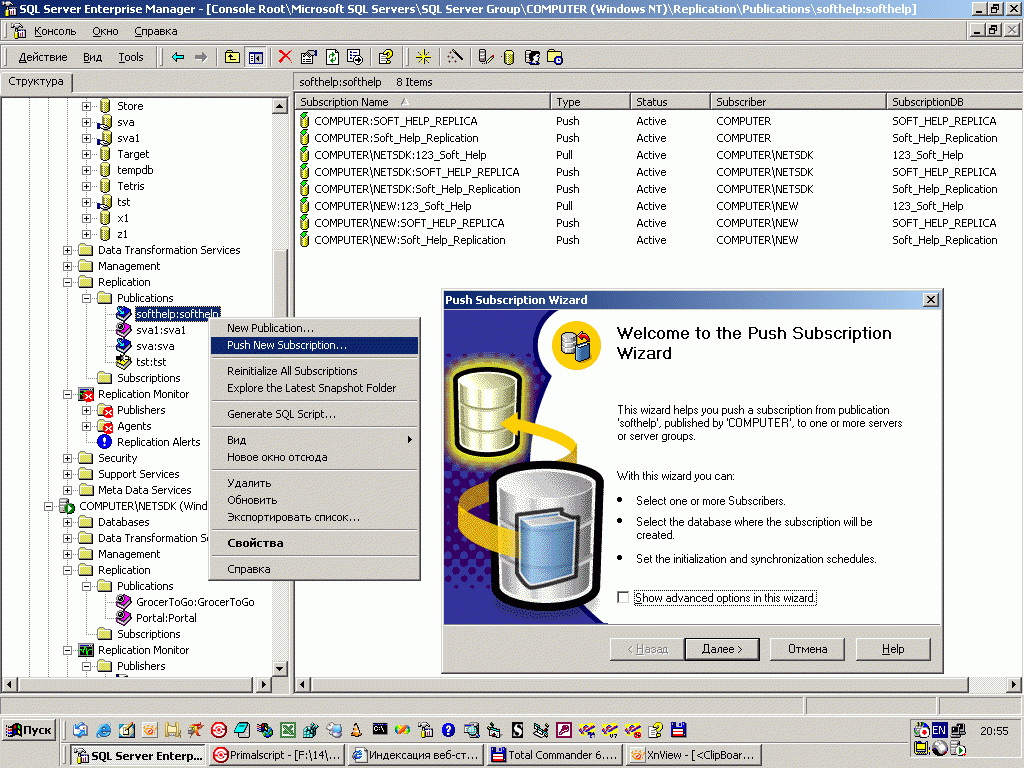Close the Push Subscription Wizard dialog
The height and width of the screenshot is (768, 1024).
(931, 300)
